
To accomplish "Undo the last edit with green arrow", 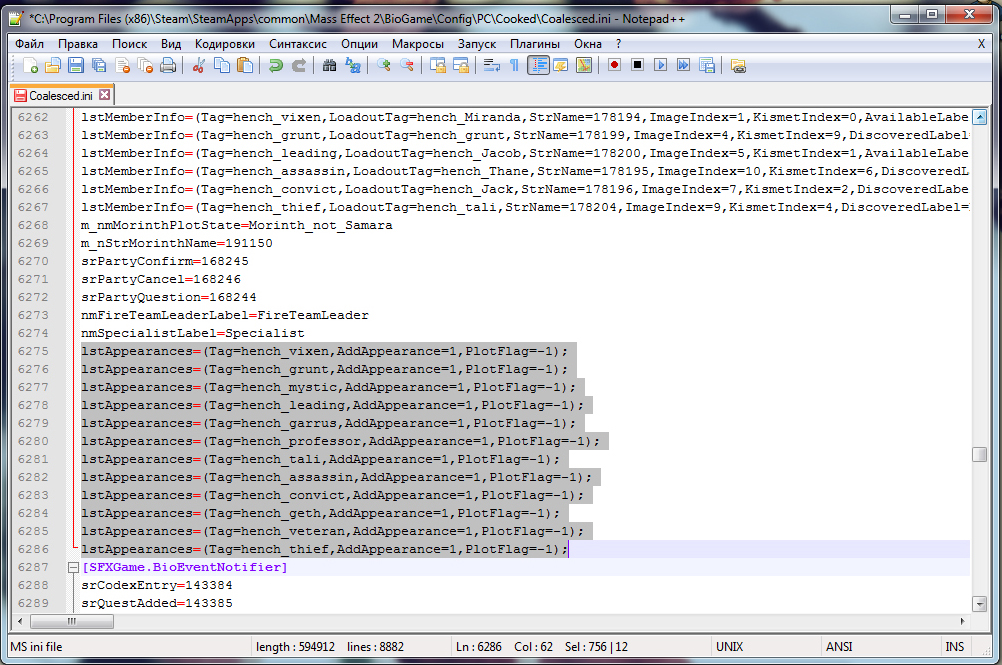I will click(x=275, y=65).
